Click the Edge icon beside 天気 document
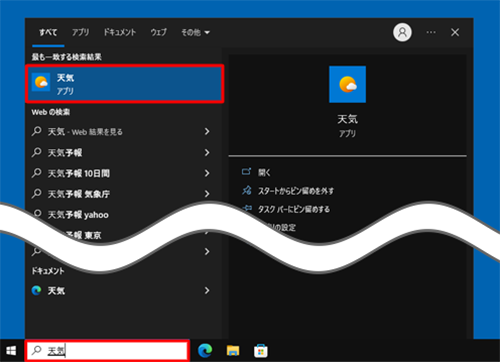500x362 pixels. click(x=36, y=291)
